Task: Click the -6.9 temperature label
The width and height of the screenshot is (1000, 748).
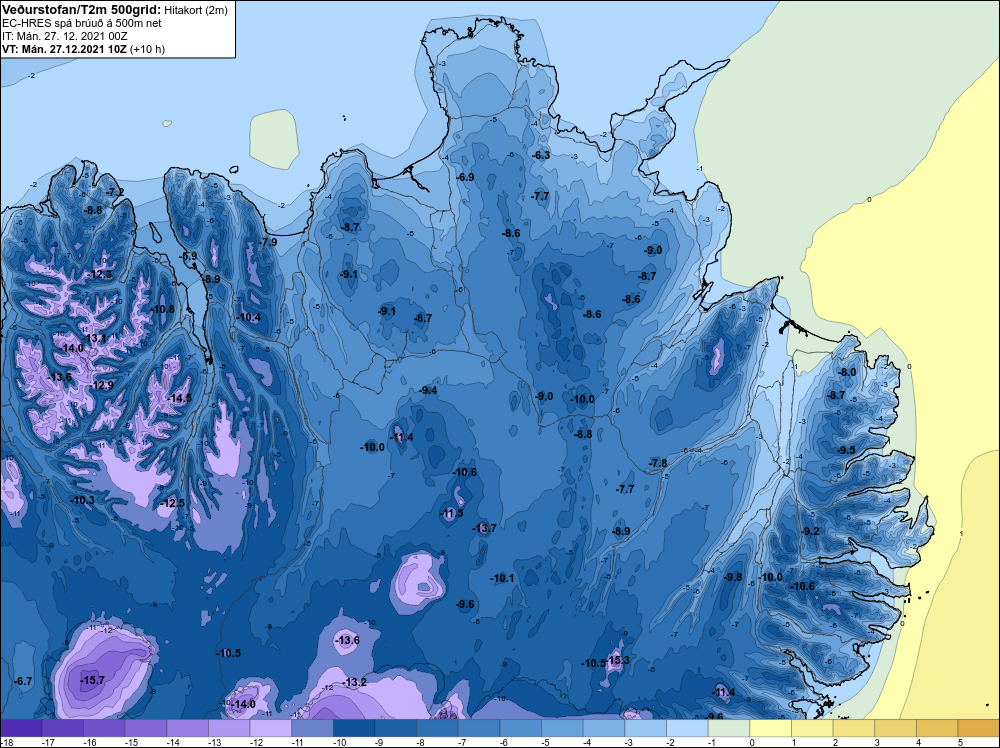Action: point(465,177)
